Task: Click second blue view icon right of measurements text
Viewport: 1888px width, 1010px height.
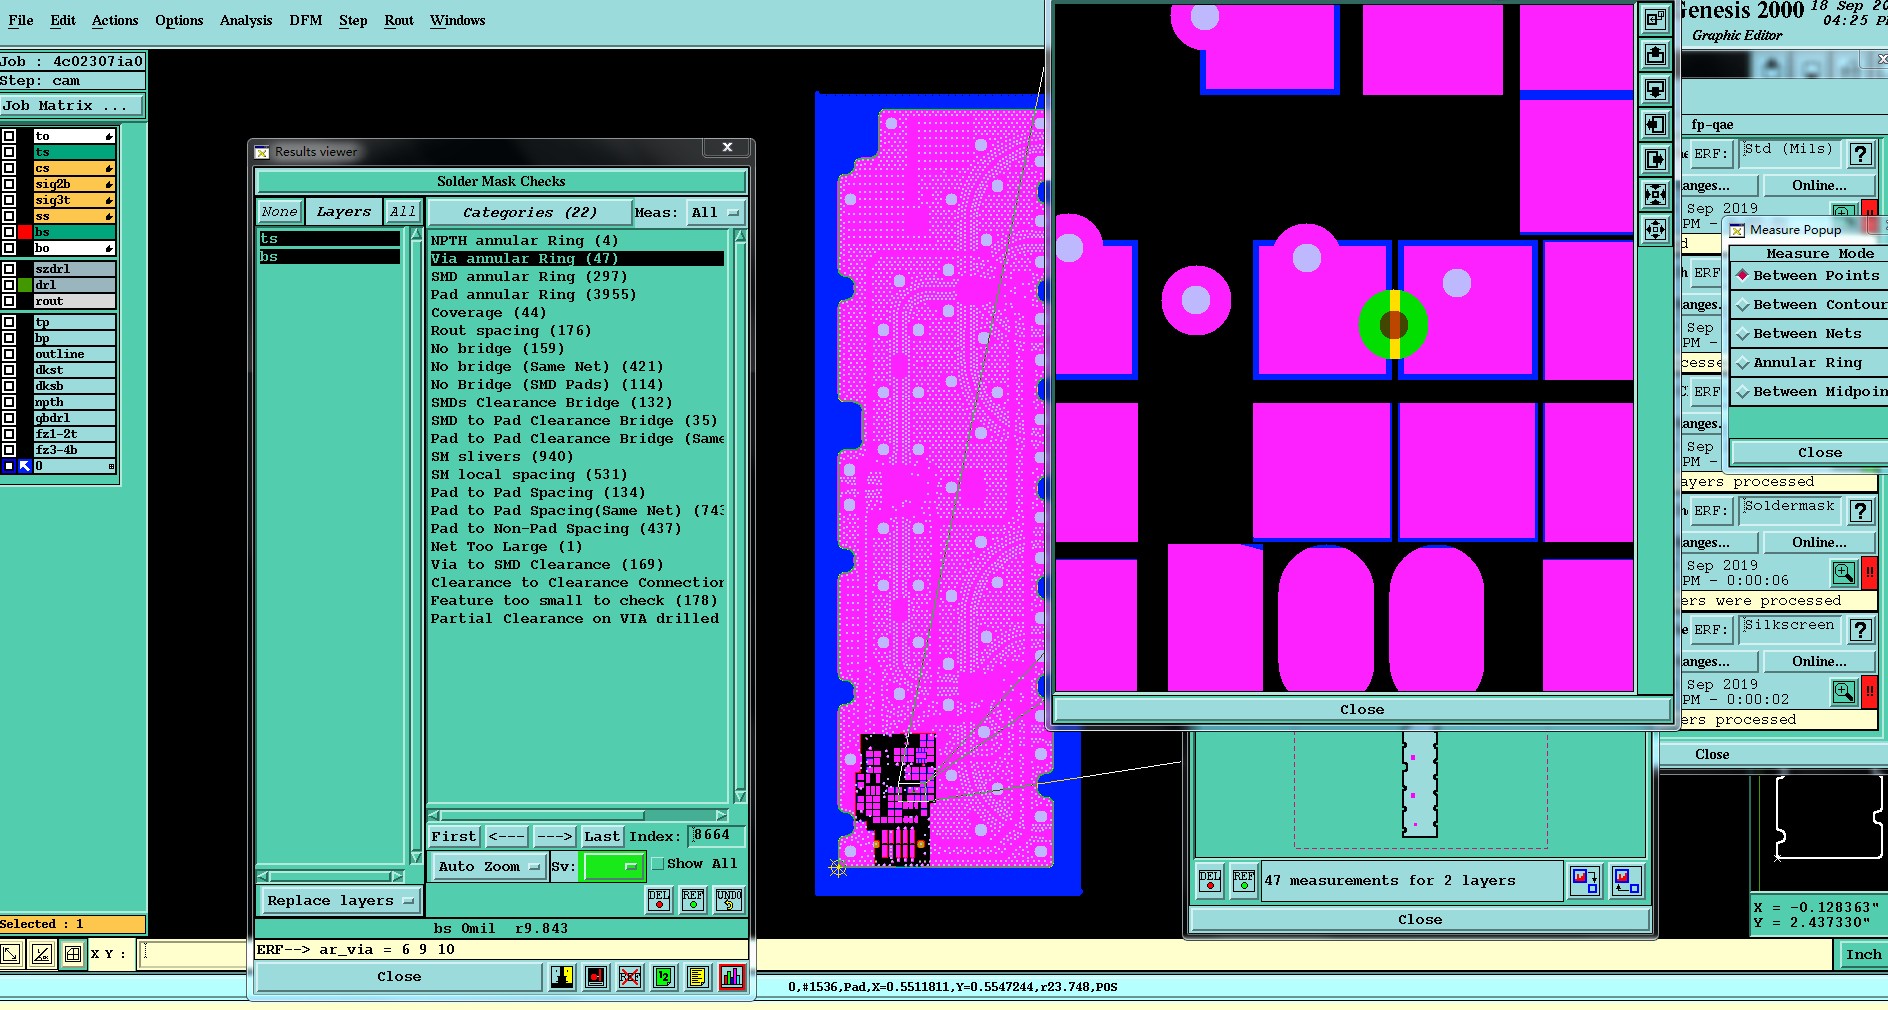Action: (x=1627, y=881)
